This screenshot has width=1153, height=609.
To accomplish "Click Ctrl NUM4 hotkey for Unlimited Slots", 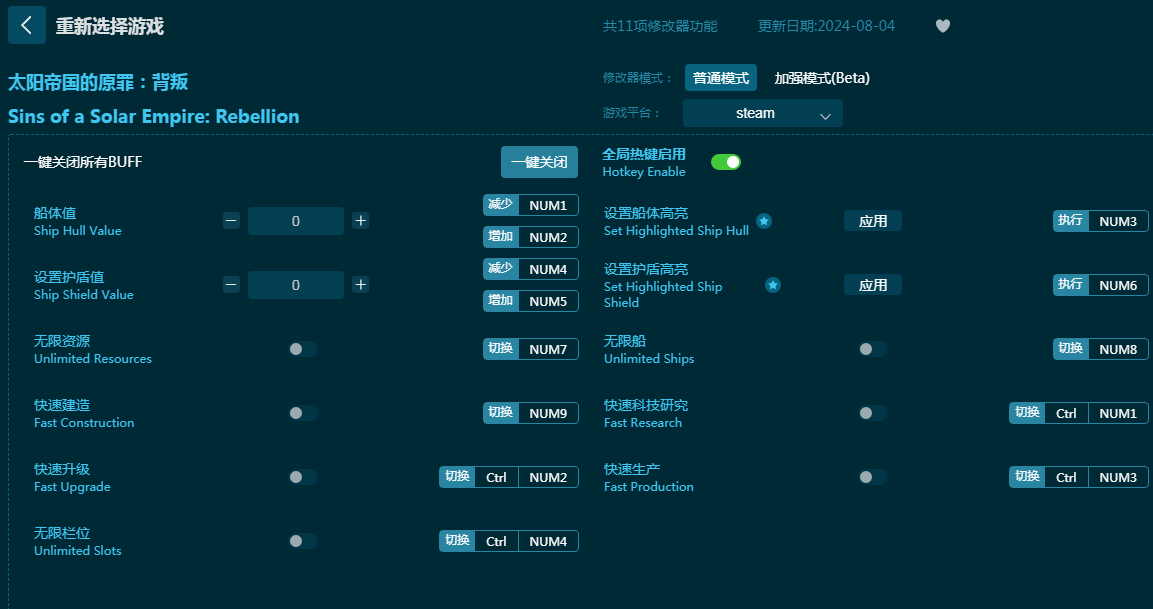I will [x=509, y=541].
